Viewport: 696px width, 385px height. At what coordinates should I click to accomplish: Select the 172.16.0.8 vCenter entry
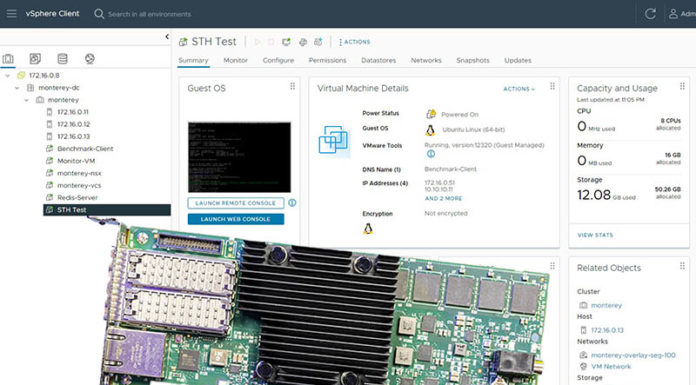[x=44, y=75]
